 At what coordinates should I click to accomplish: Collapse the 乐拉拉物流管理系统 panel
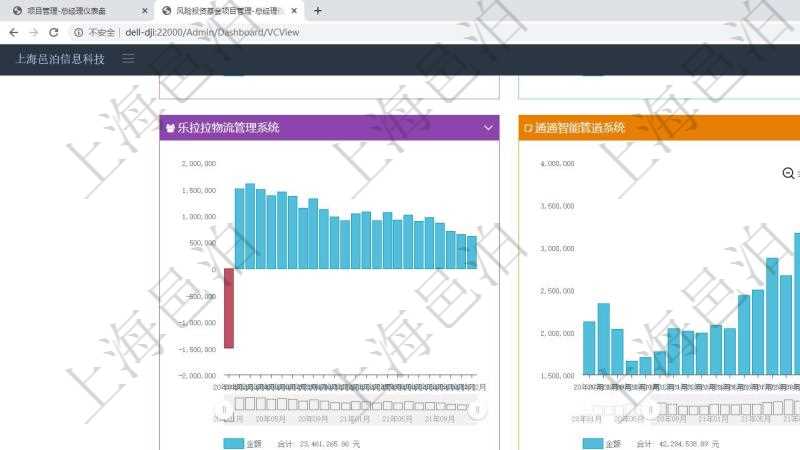point(488,128)
